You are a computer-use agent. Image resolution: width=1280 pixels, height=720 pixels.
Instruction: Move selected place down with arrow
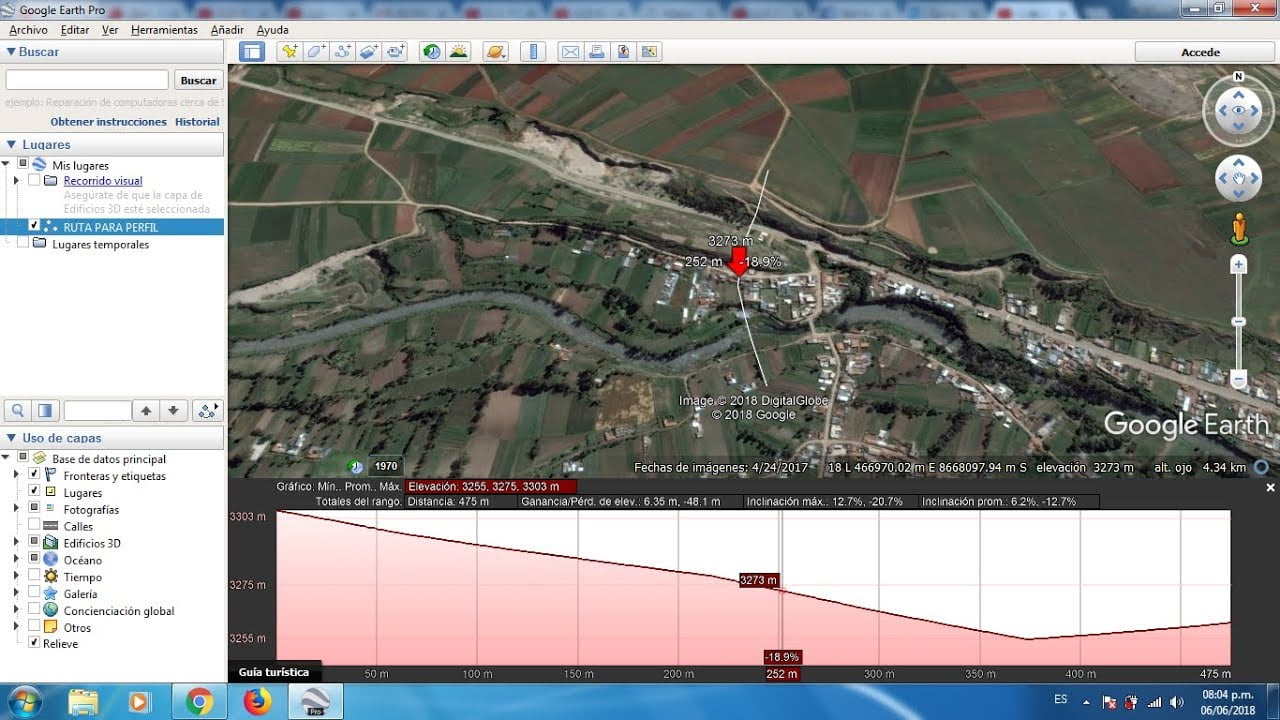click(x=173, y=410)
